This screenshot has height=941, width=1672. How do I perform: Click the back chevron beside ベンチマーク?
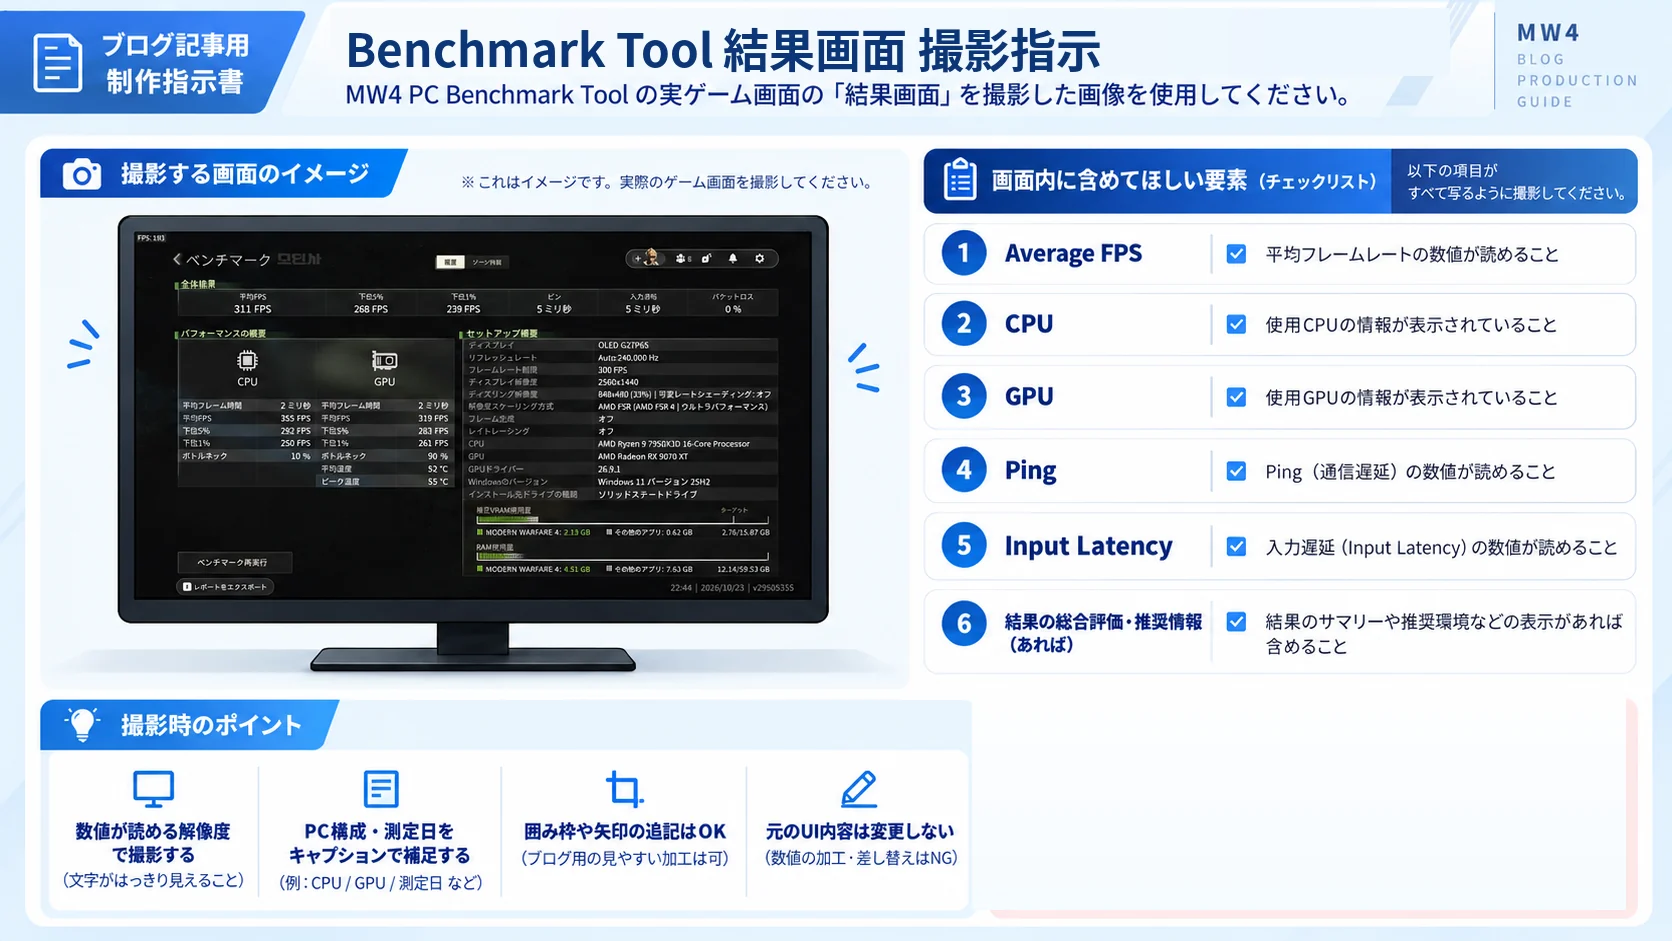(177, 259)
